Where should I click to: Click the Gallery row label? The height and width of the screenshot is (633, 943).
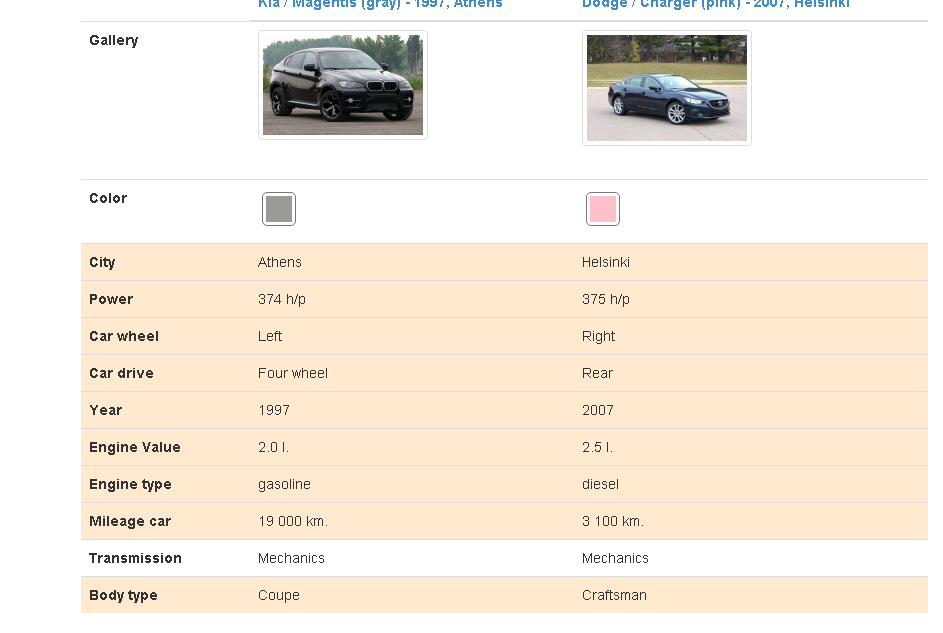(114, 40)
